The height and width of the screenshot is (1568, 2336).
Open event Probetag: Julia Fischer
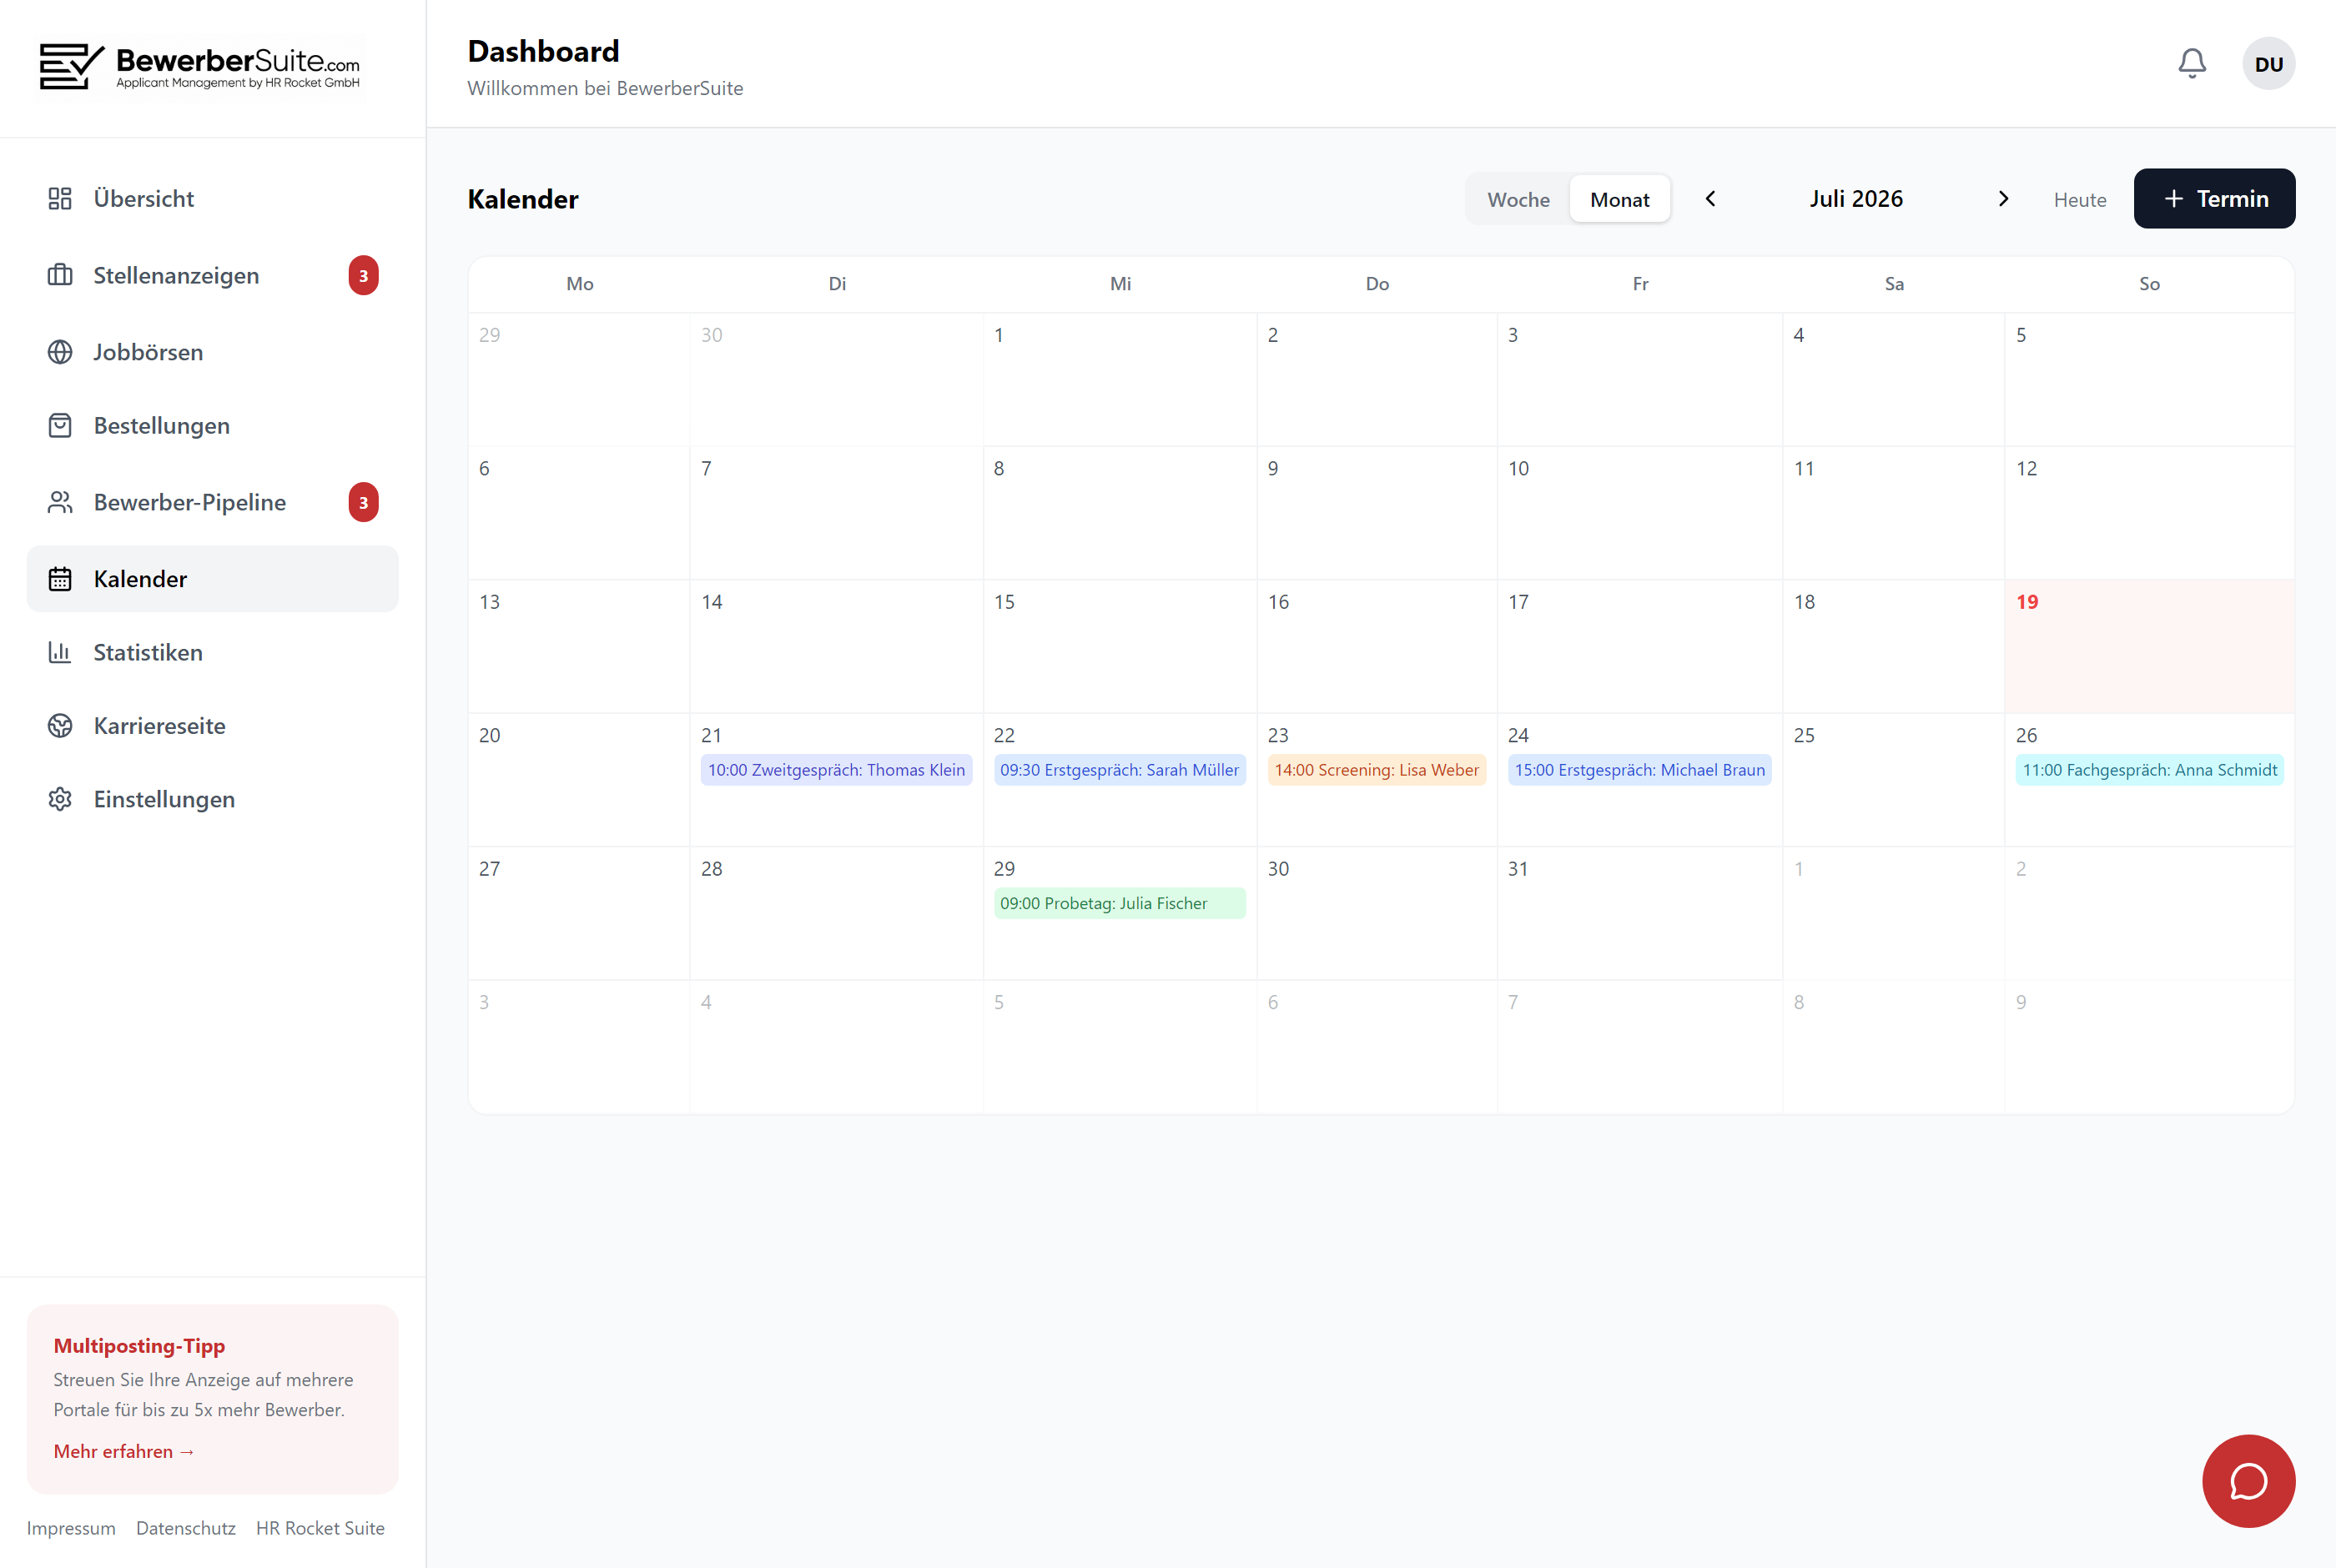(1119, 903)
